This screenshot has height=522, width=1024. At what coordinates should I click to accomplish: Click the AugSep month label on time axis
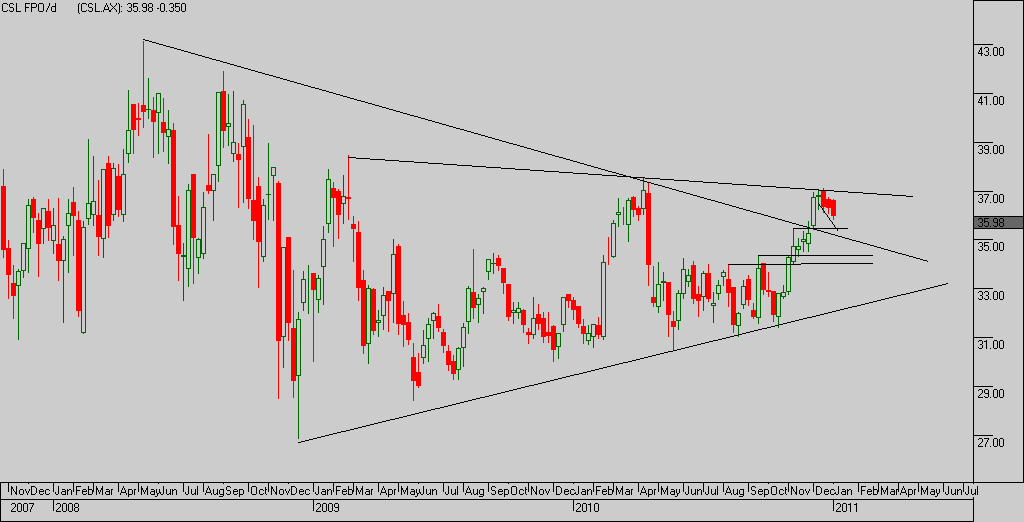click(225, 491)
